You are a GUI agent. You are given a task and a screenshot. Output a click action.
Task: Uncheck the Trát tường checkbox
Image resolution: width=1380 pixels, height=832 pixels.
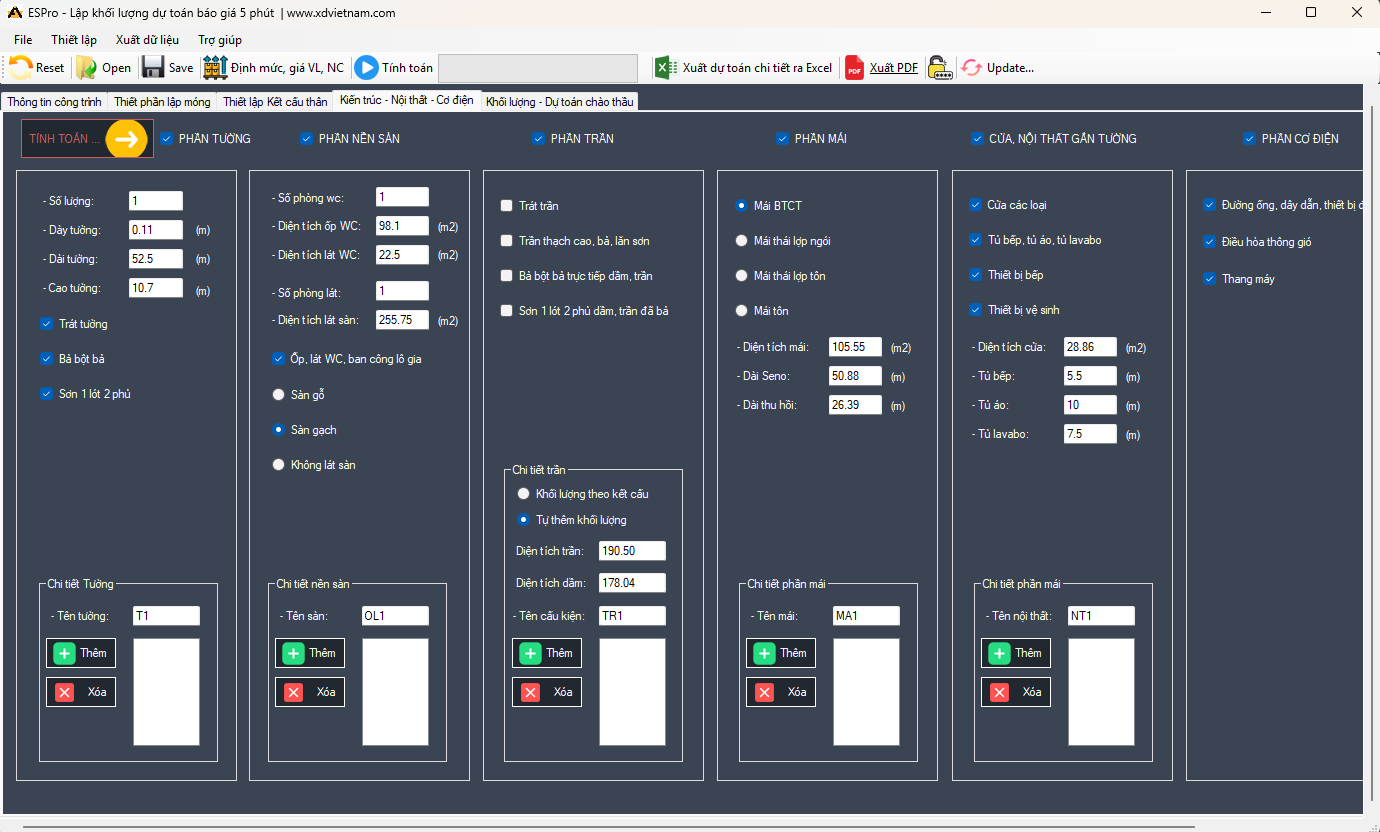coord(47,324)
